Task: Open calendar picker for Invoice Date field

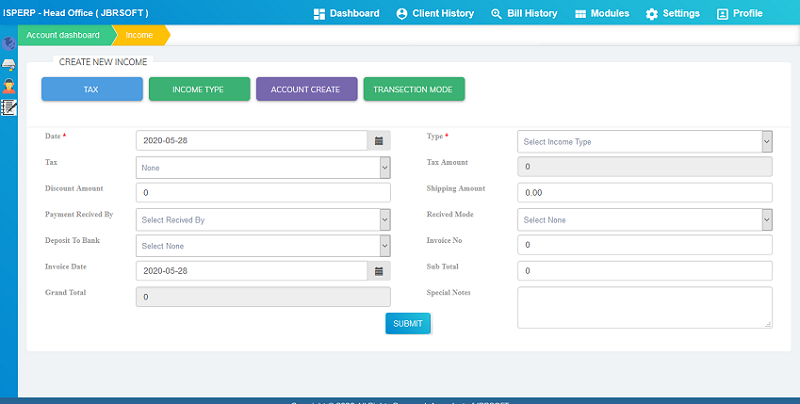Action: (379, 271)
